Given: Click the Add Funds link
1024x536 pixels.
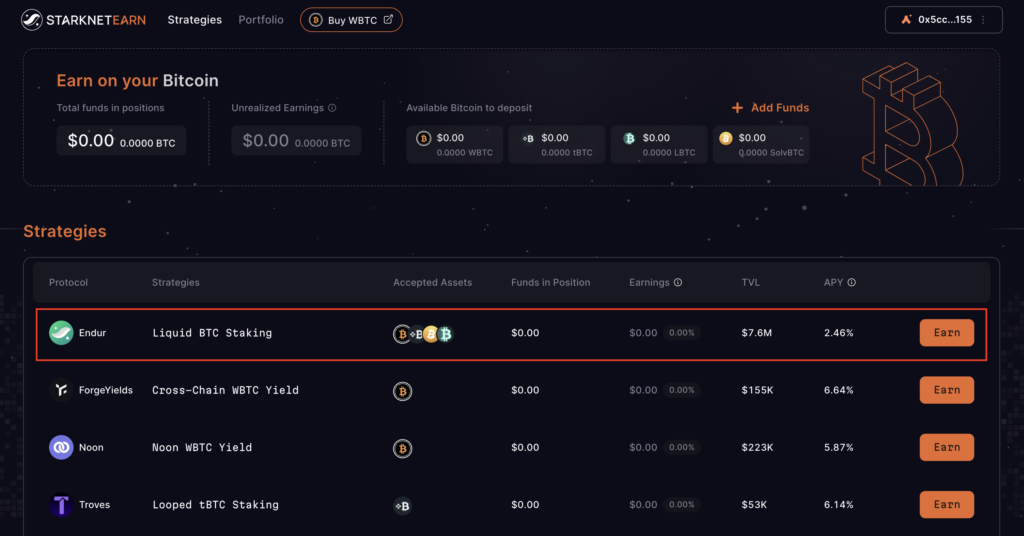Looking at the screenshot, I should click(770, 108).
